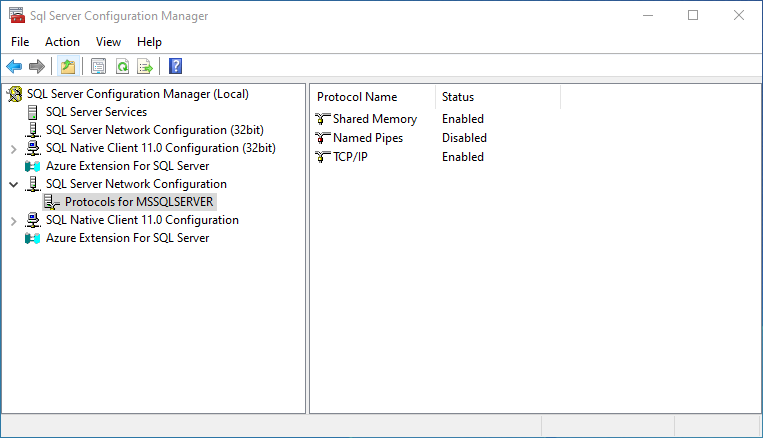Screen dimensions: 763x438
Task: Select the Named Pipes protocol icon
Action: point(322,138)
